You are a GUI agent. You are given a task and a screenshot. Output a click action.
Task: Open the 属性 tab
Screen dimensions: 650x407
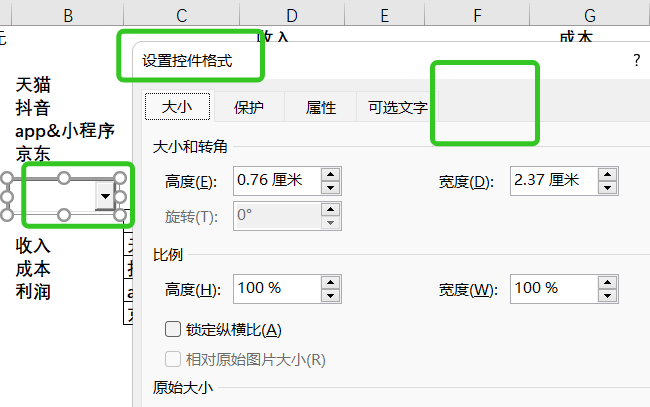click(320, 108)
